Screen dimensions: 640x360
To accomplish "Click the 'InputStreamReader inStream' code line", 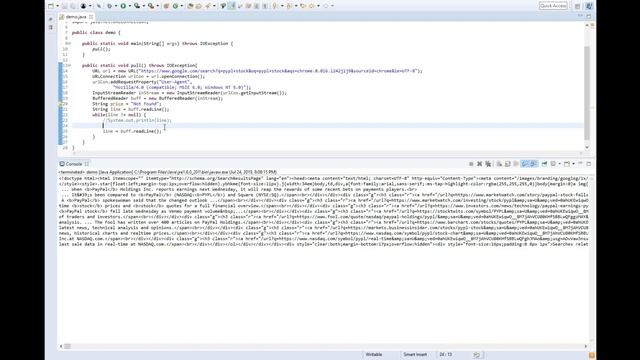I will (189, 93).
